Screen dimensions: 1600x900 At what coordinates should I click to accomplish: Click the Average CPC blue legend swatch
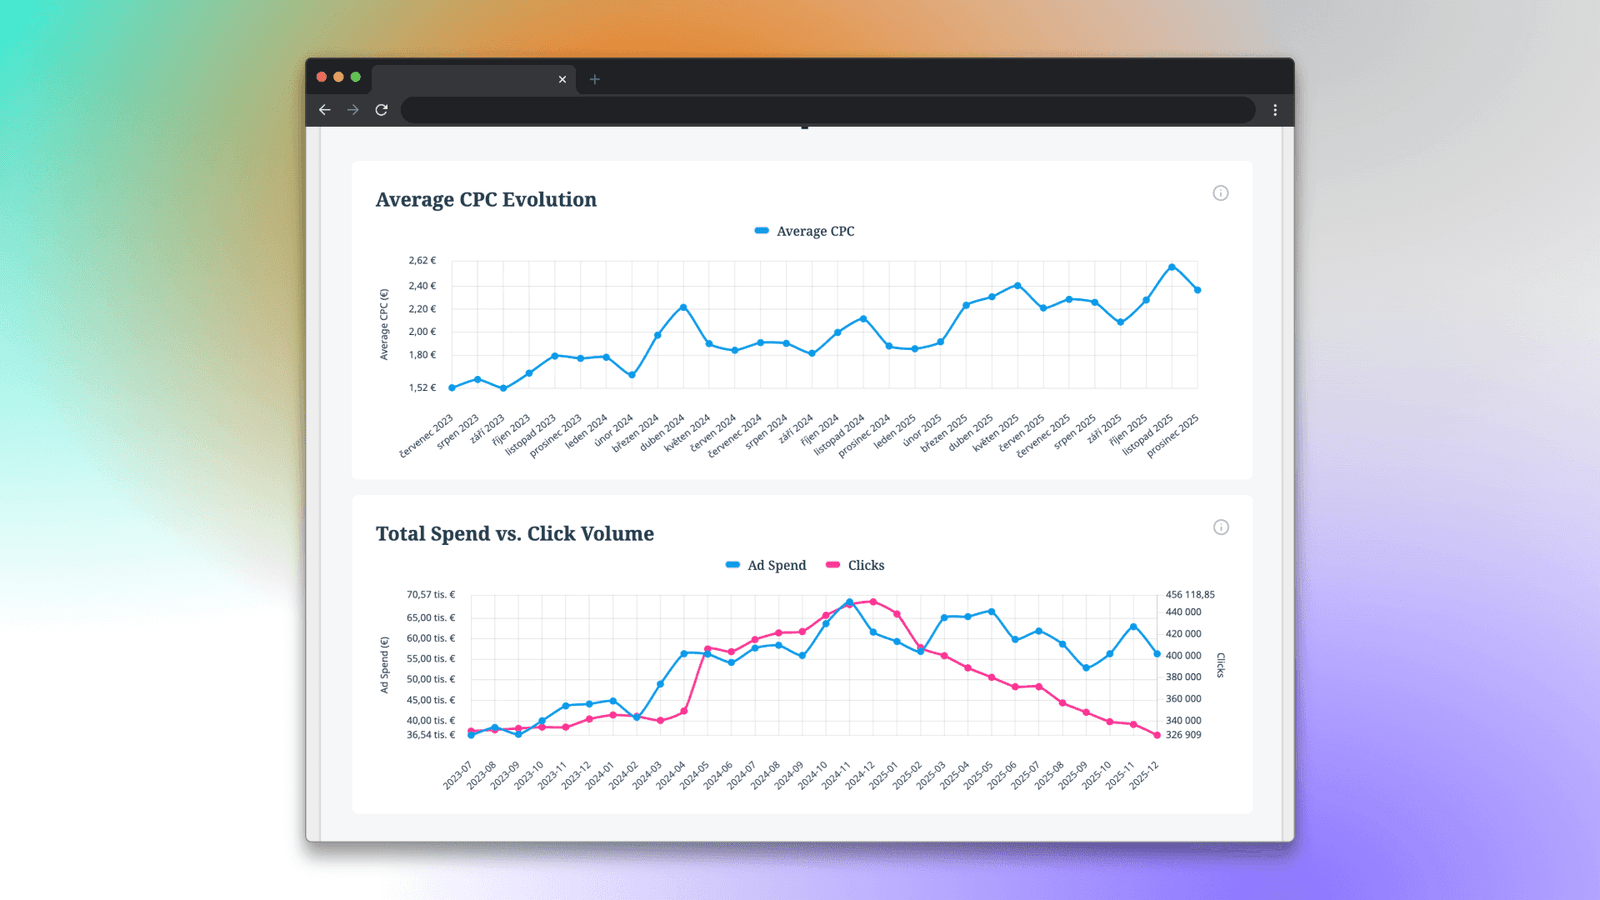point(762,231)
